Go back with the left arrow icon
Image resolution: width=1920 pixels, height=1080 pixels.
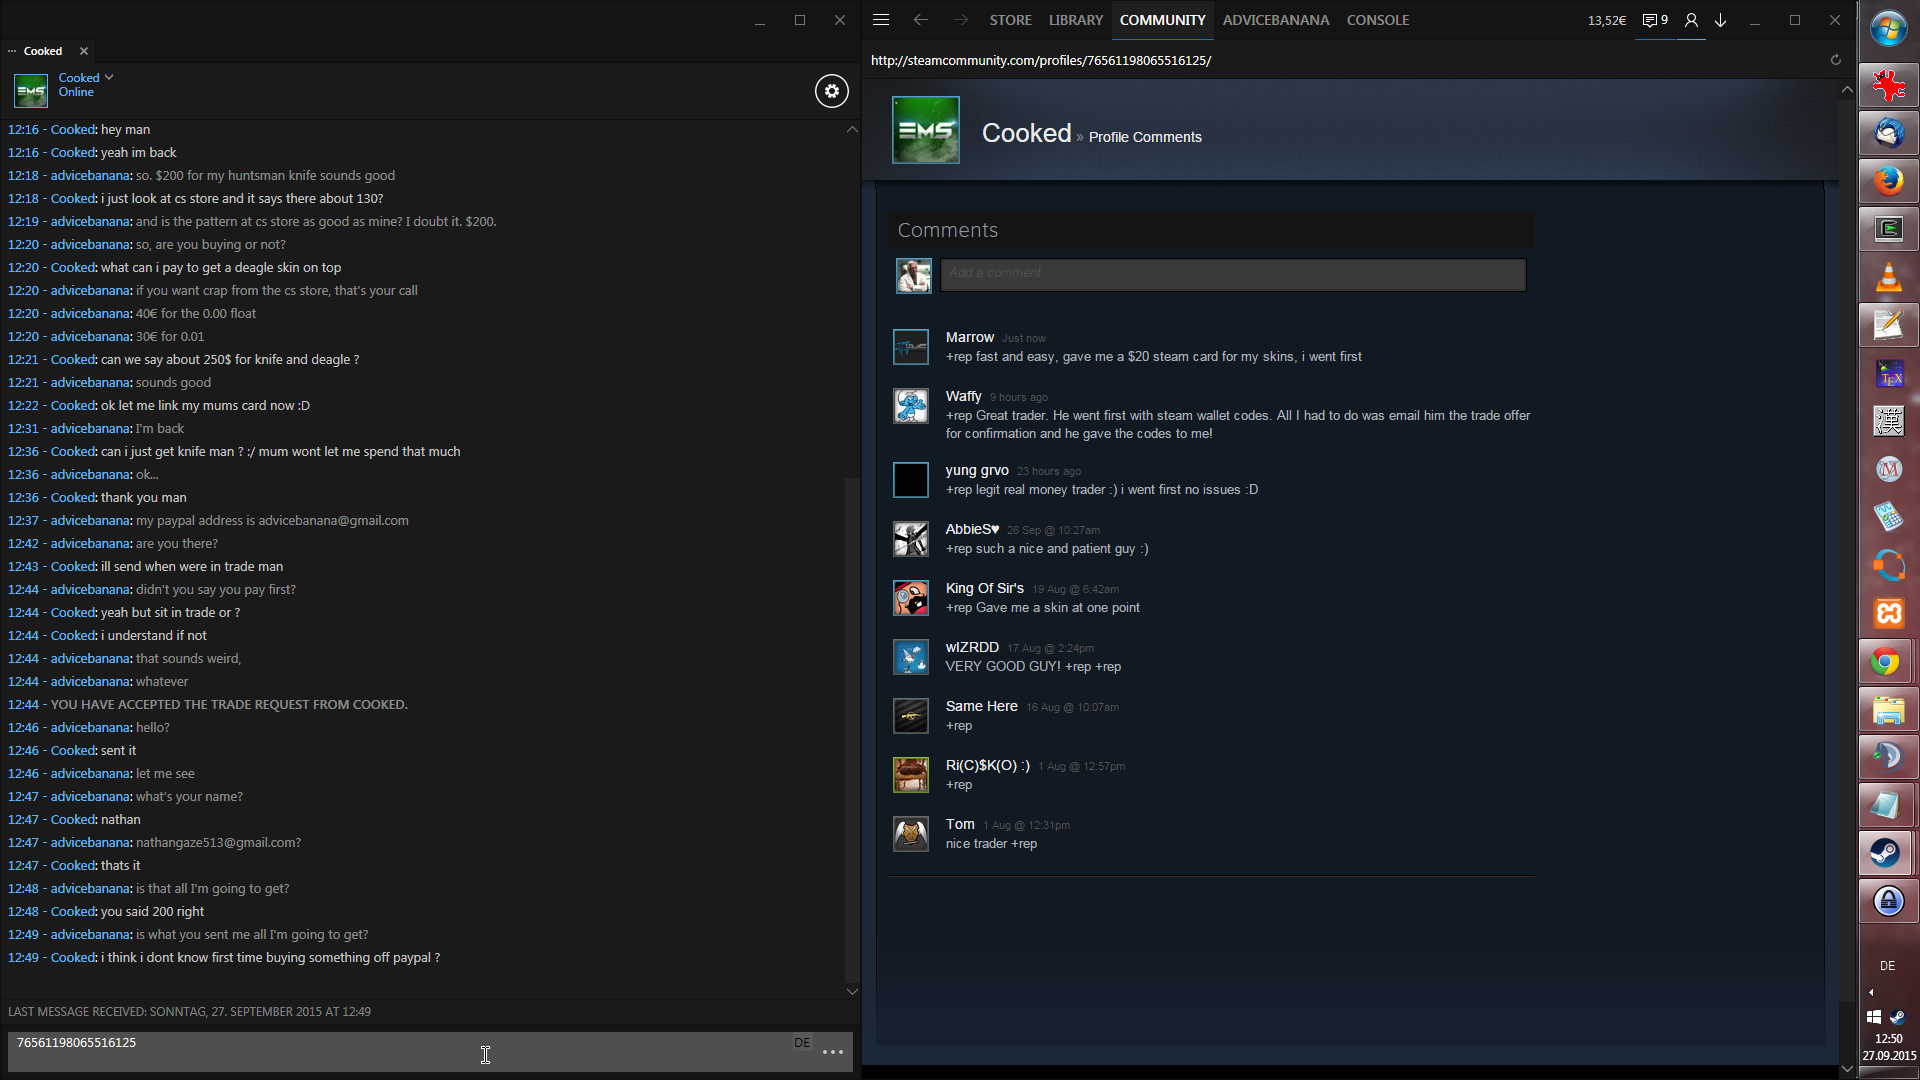coord(921,20)
